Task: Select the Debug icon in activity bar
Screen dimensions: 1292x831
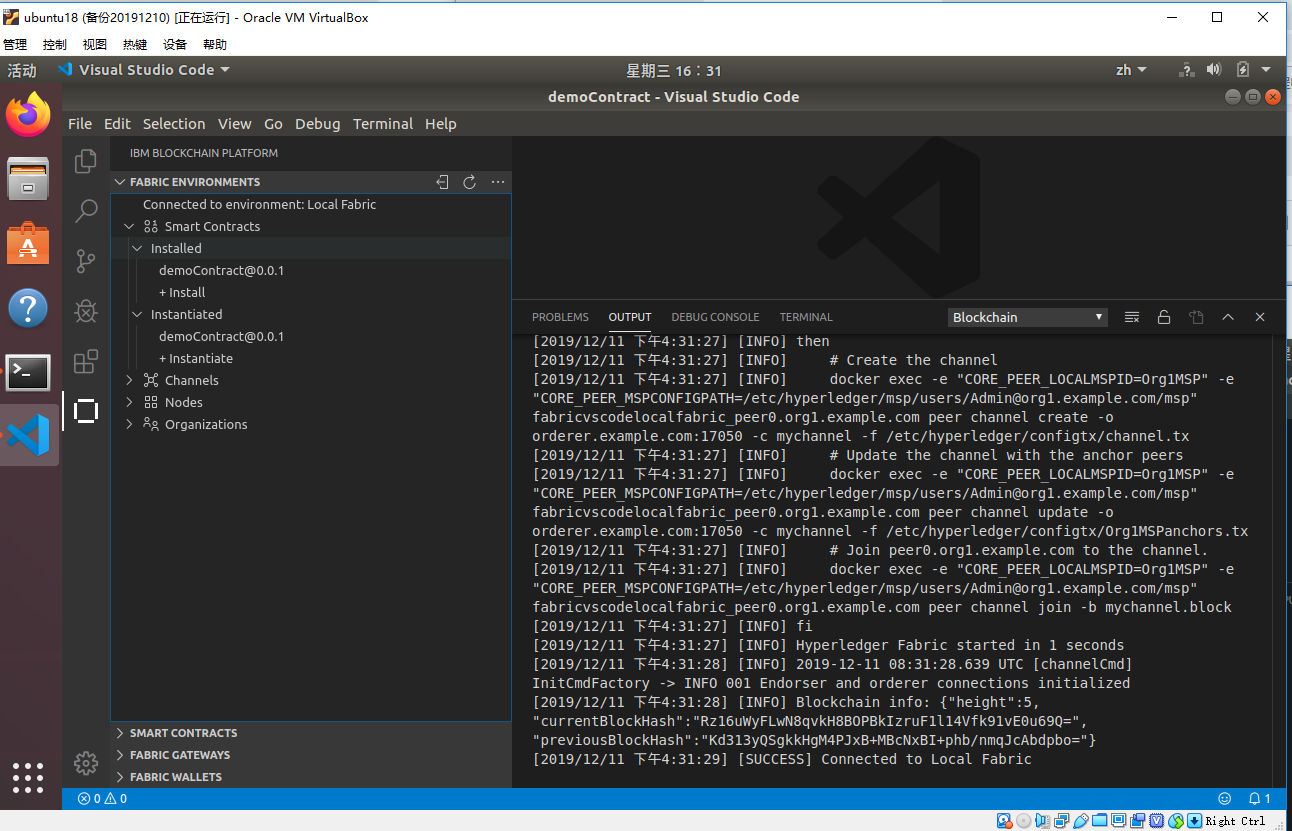Action: pyautogui.click(x=85, y=311)
